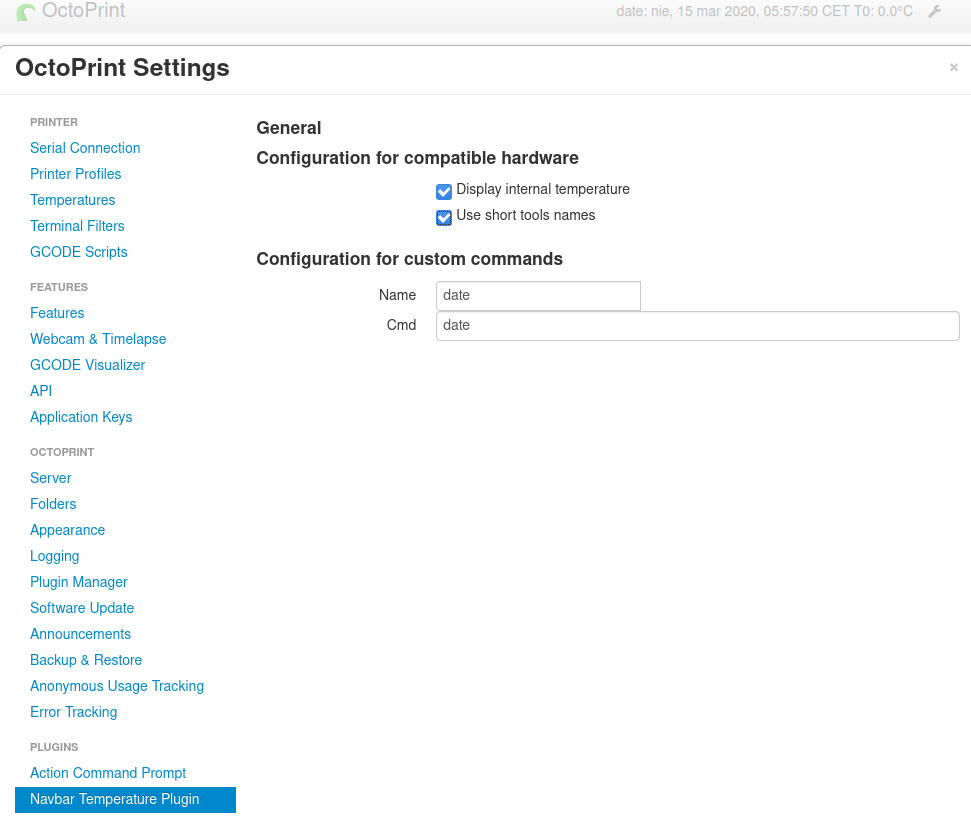Screen dimensions: 971x834
Task: Open API settings
Action: (41, 391)
